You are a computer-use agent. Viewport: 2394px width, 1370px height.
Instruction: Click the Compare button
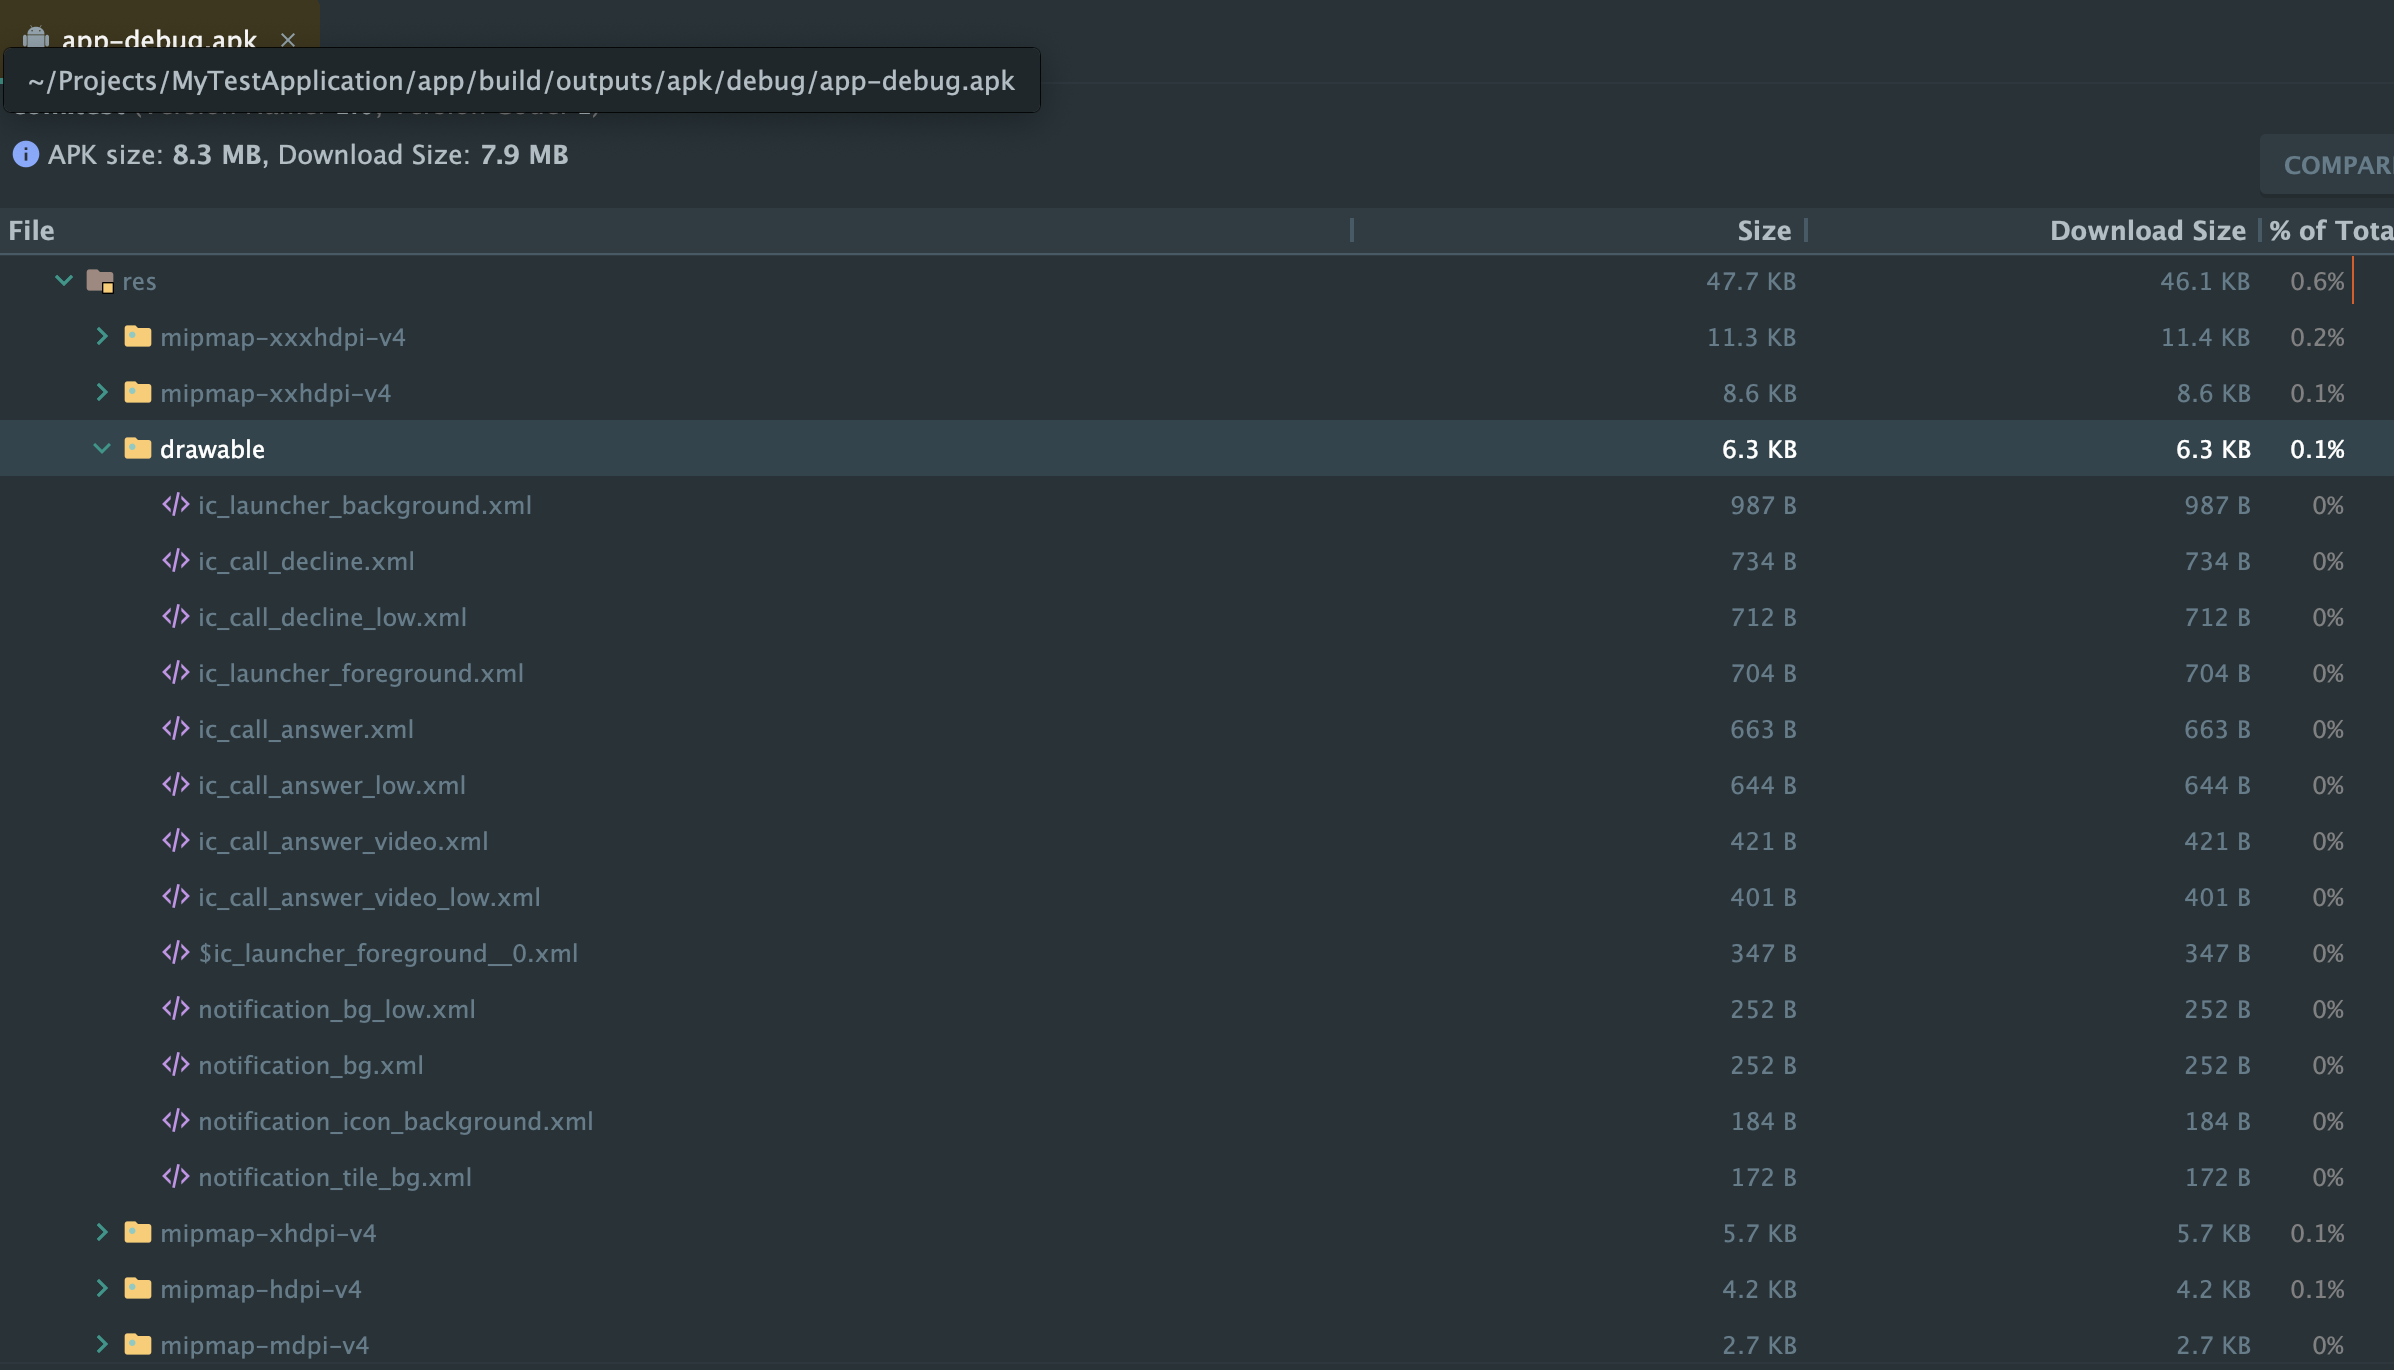[x=2334, y=165]
